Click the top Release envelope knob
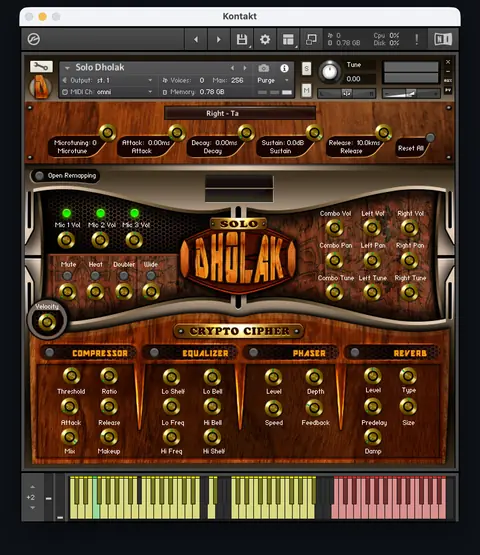This screenshot has width=480, height=555. click(384, 133)
